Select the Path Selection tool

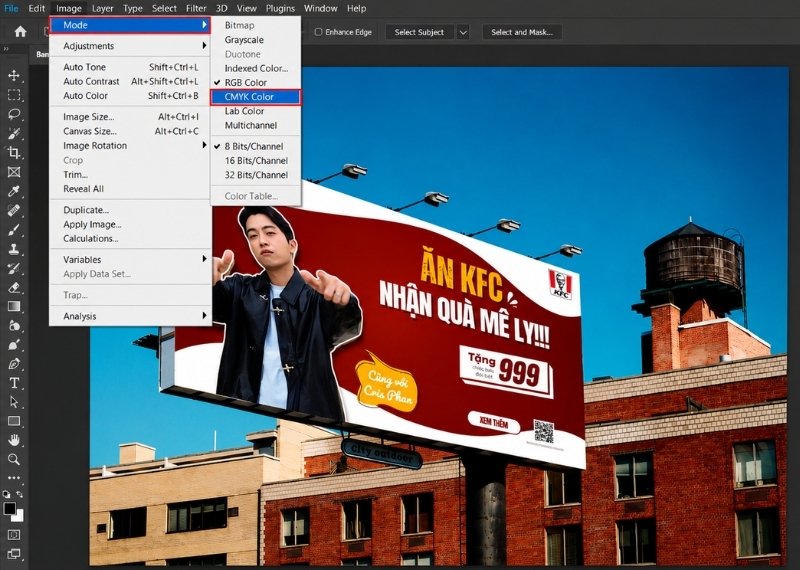(14, 402)
